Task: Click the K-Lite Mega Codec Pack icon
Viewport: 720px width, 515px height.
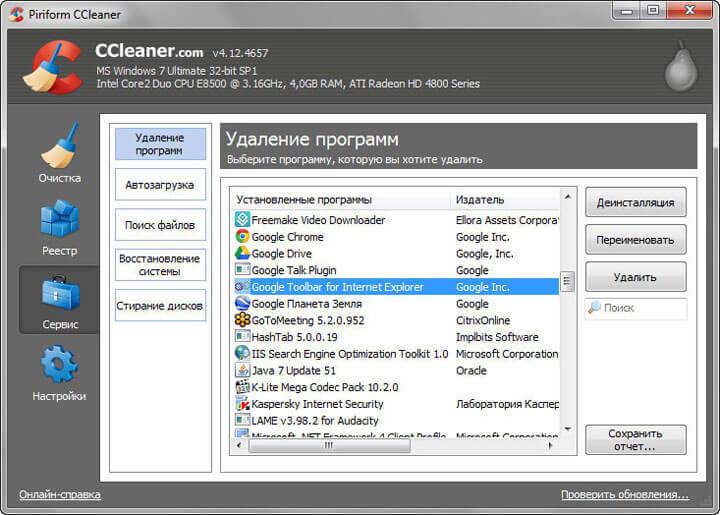Action: [242, 387]
